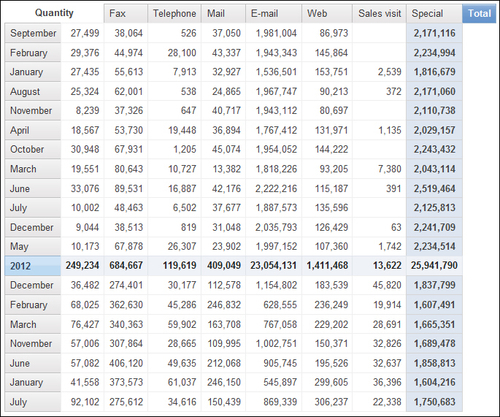Select the highlighted Total column header
Image resolution: width=500 pixels, height=417 pixels.
click(479, 14)
